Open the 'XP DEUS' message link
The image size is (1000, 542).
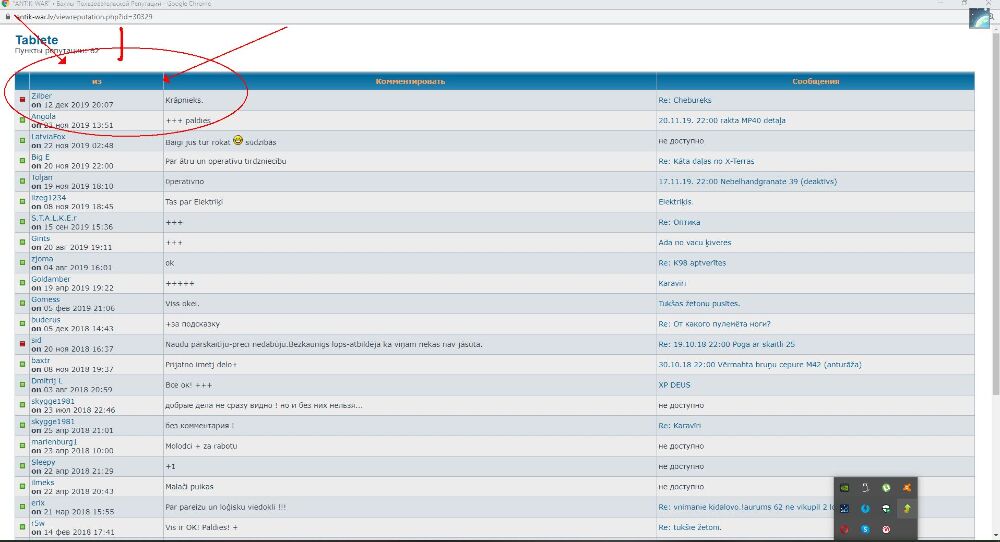pyautogui.click(x=674, y=385)
